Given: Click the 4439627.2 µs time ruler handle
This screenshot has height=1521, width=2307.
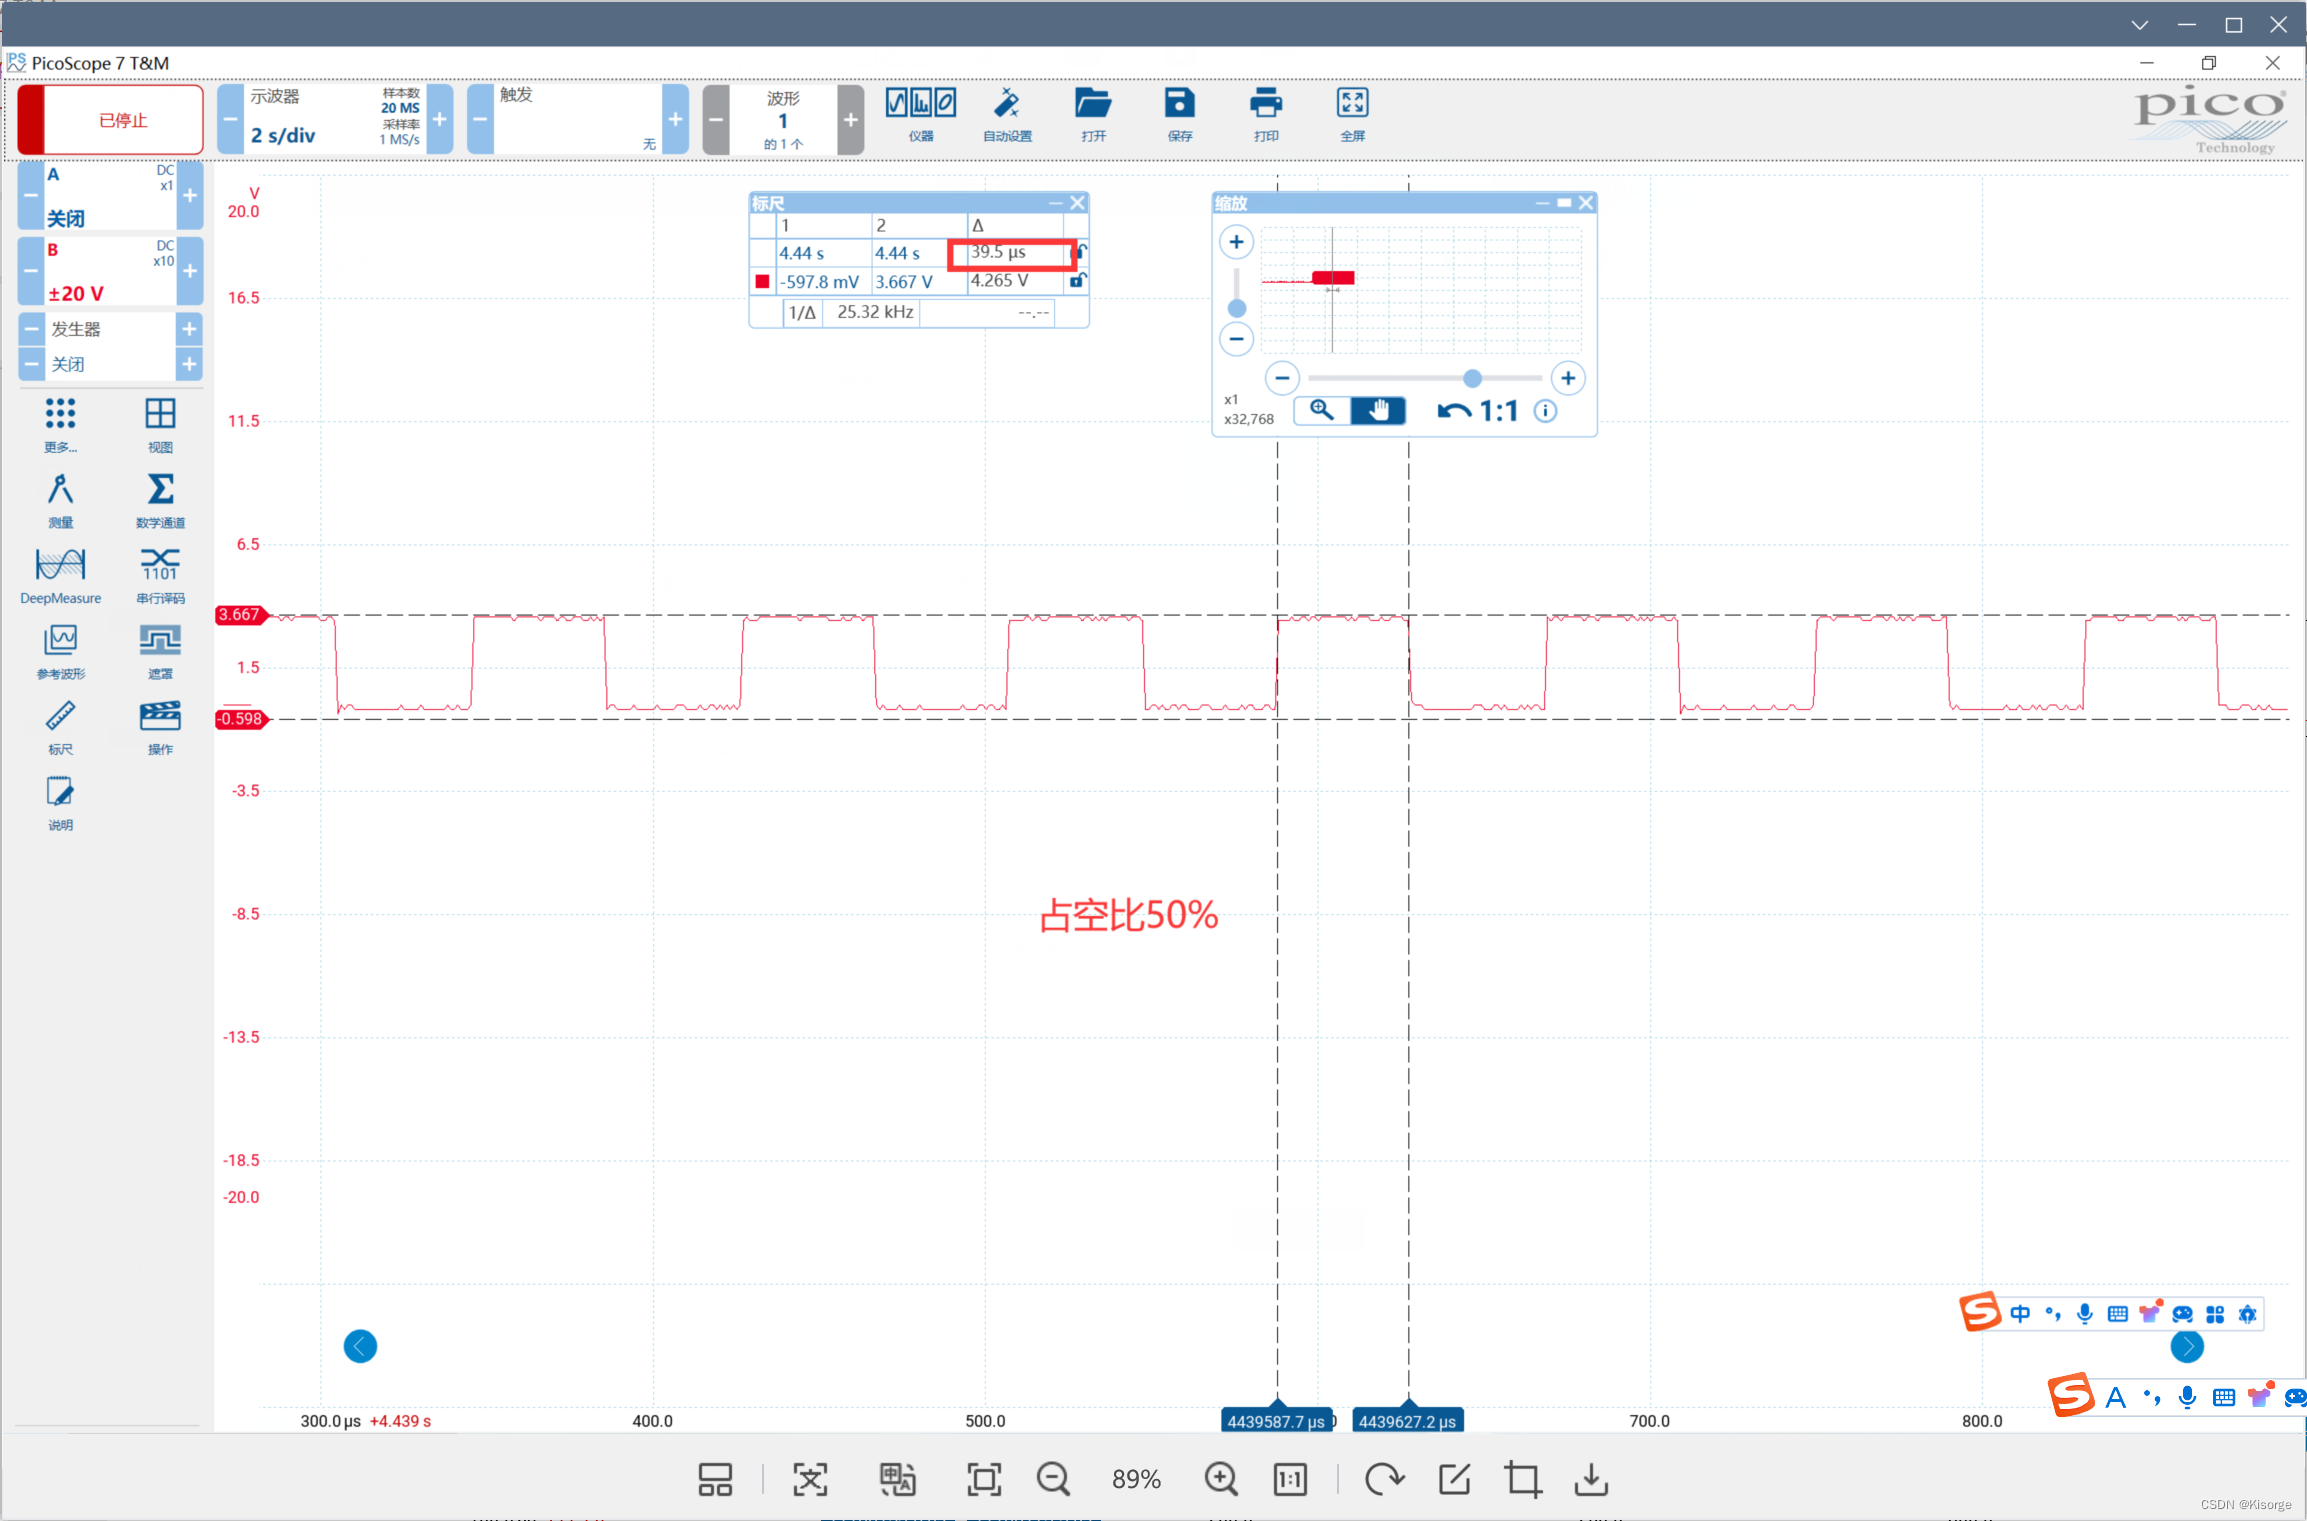Looking at the screenshot, I should point(1407,1419).
